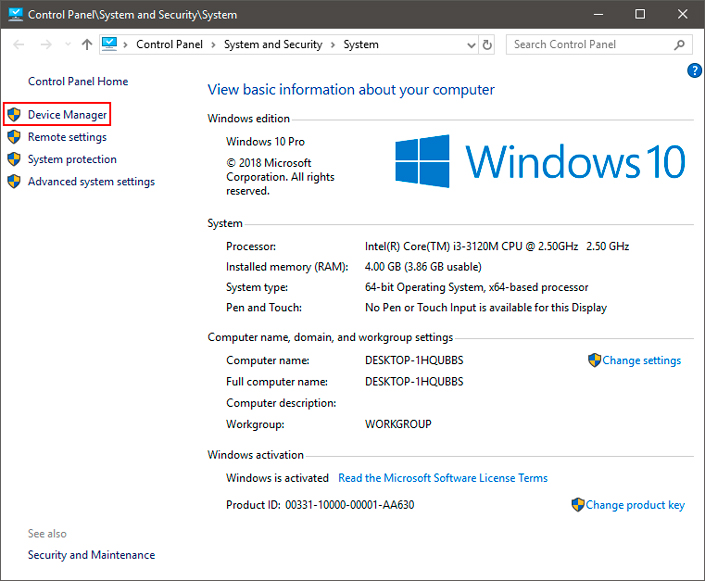Image resolution: width=705 pixels, height=581 pixels.
Task: Click 'View basic information about your computer' heading
Action: coord(351,90)
